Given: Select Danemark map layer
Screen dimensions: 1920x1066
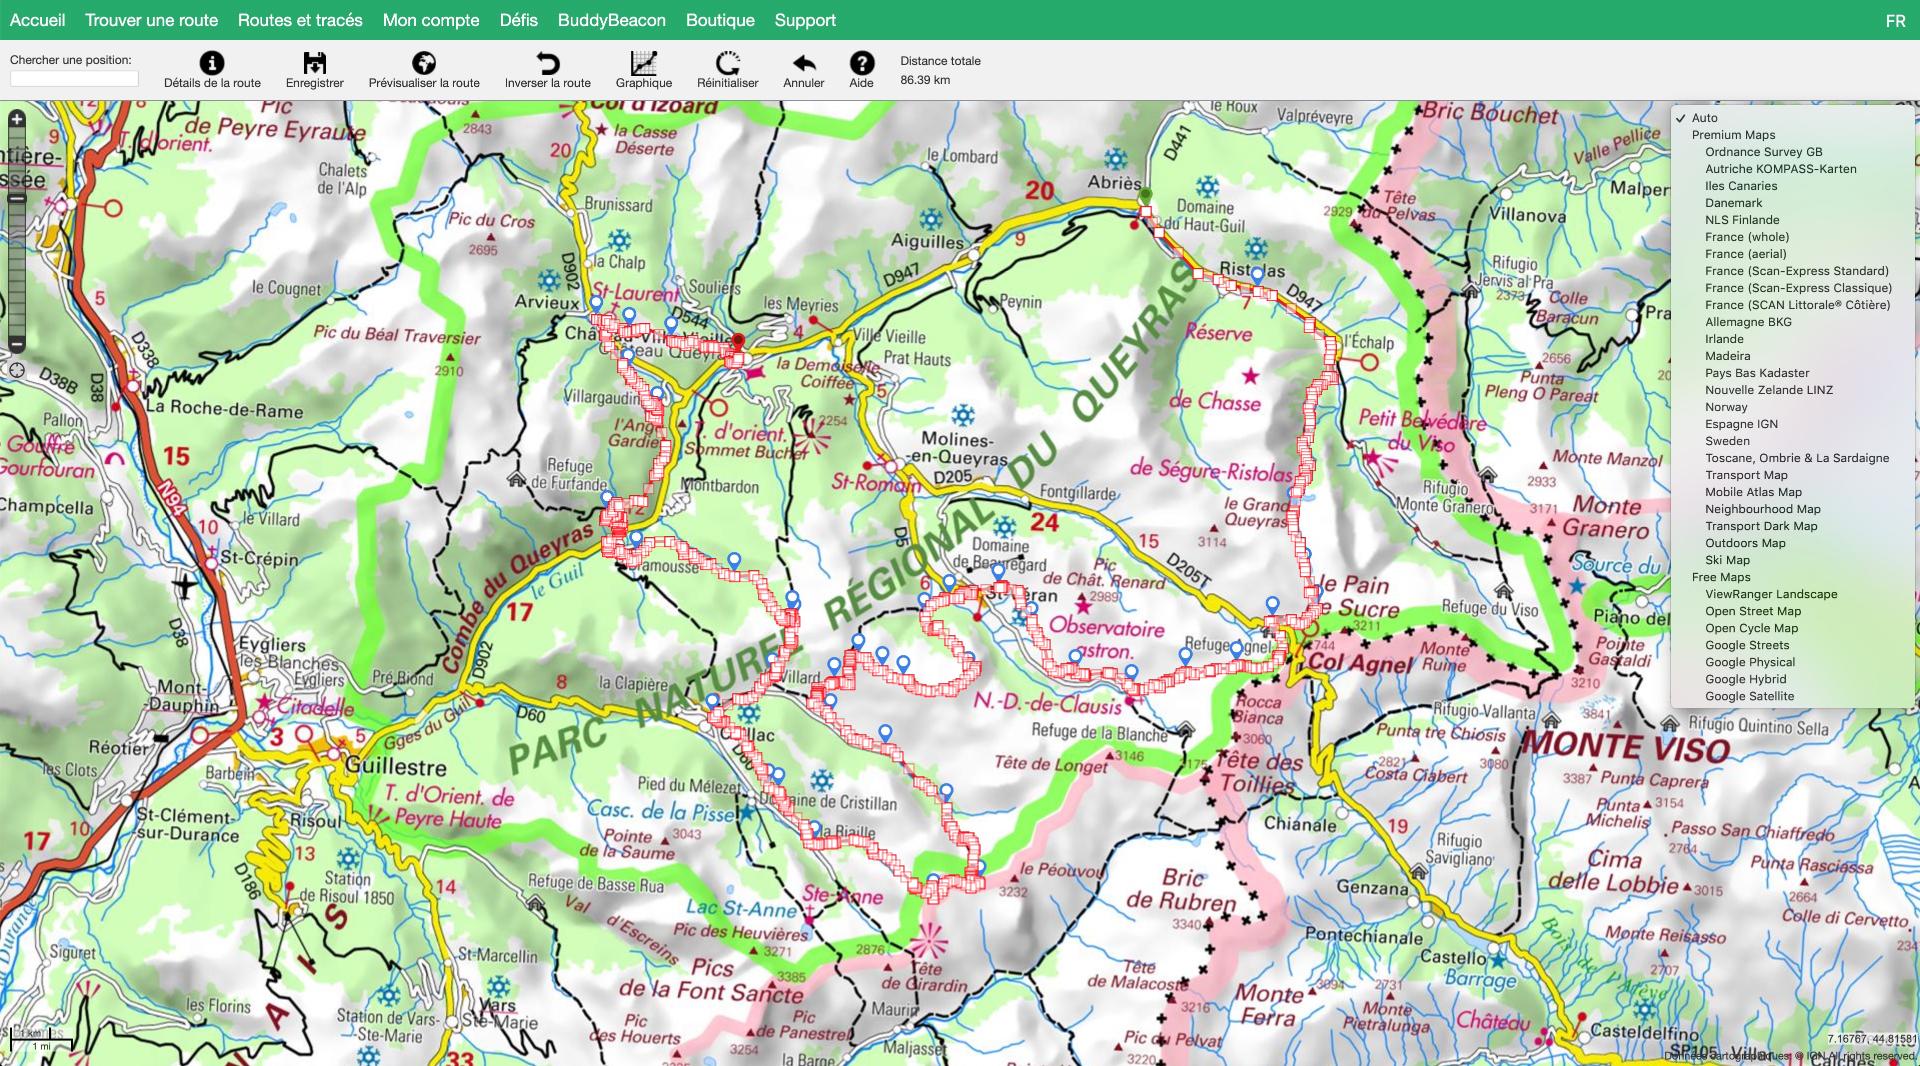Looking at the screenshot, I should pos(1734,203).
